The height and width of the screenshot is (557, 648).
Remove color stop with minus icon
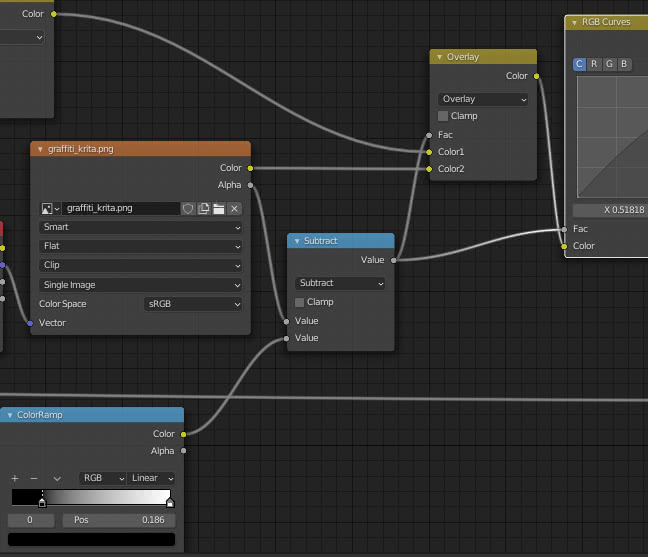click(34, 478)
